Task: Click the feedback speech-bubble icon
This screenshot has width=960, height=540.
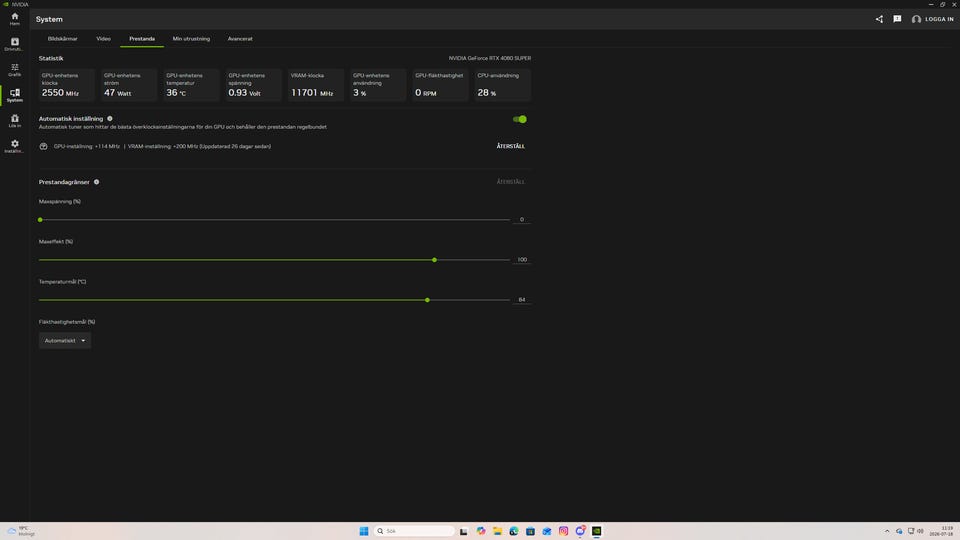Action: pyautogui.click(x=897, y=19)
